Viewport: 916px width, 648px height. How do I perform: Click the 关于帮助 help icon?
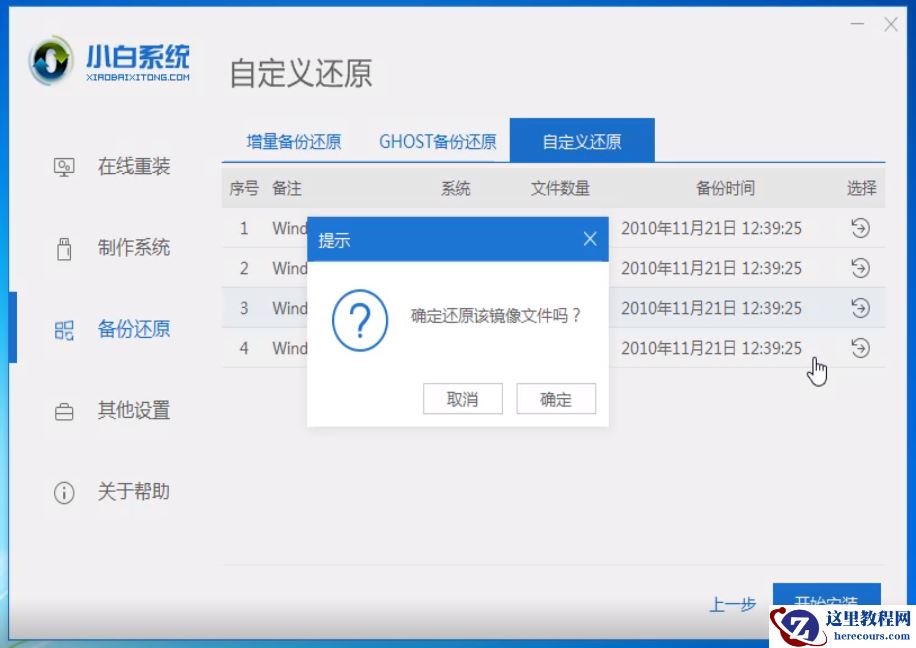(x=63, y=492)
